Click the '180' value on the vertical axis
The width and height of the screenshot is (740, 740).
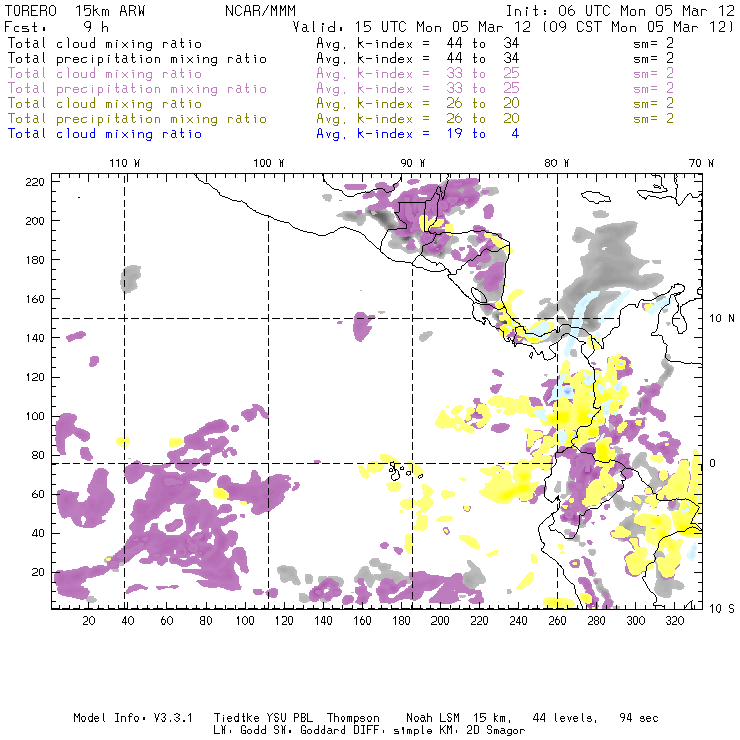pos(35,260)
